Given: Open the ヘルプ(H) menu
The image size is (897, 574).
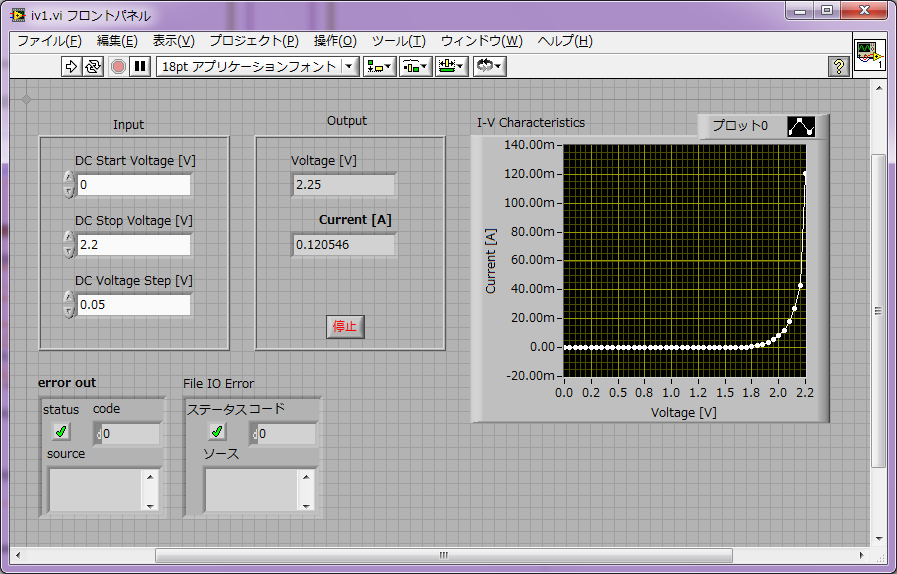Looking at the screenshot, I should [565, 41].
